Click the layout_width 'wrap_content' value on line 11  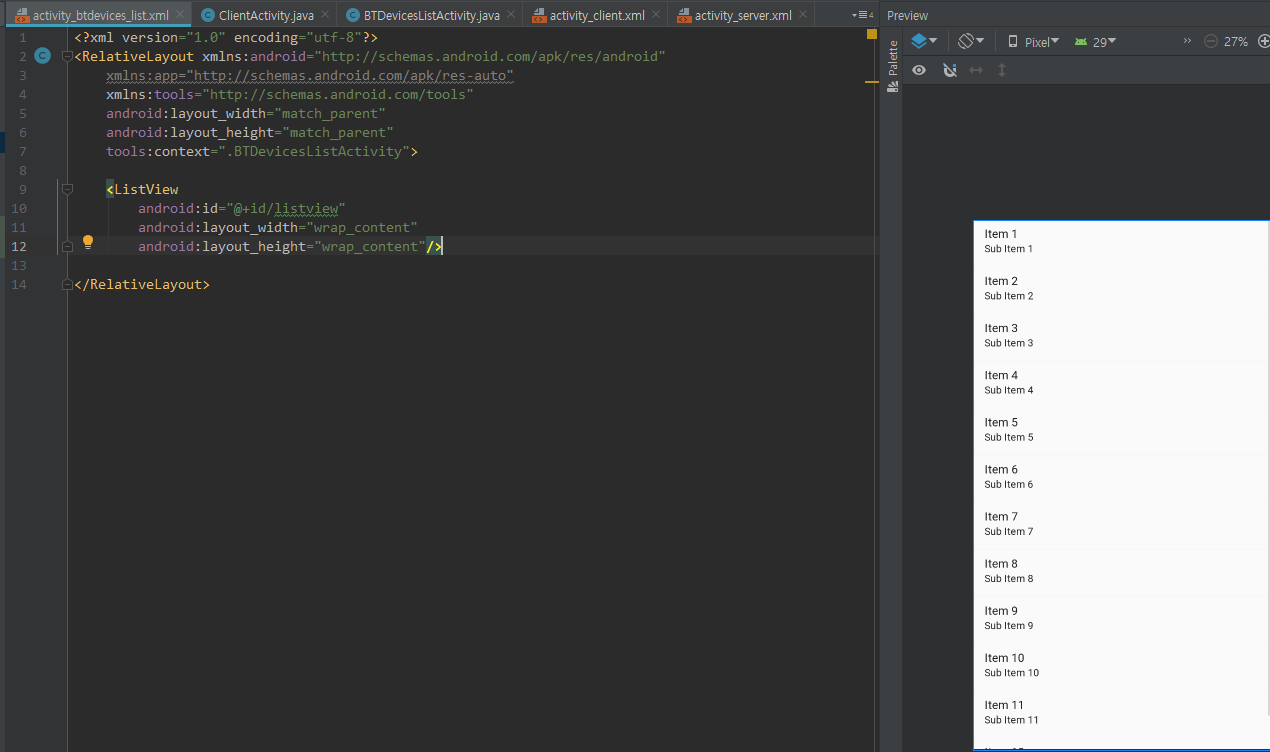pos(363,227)
